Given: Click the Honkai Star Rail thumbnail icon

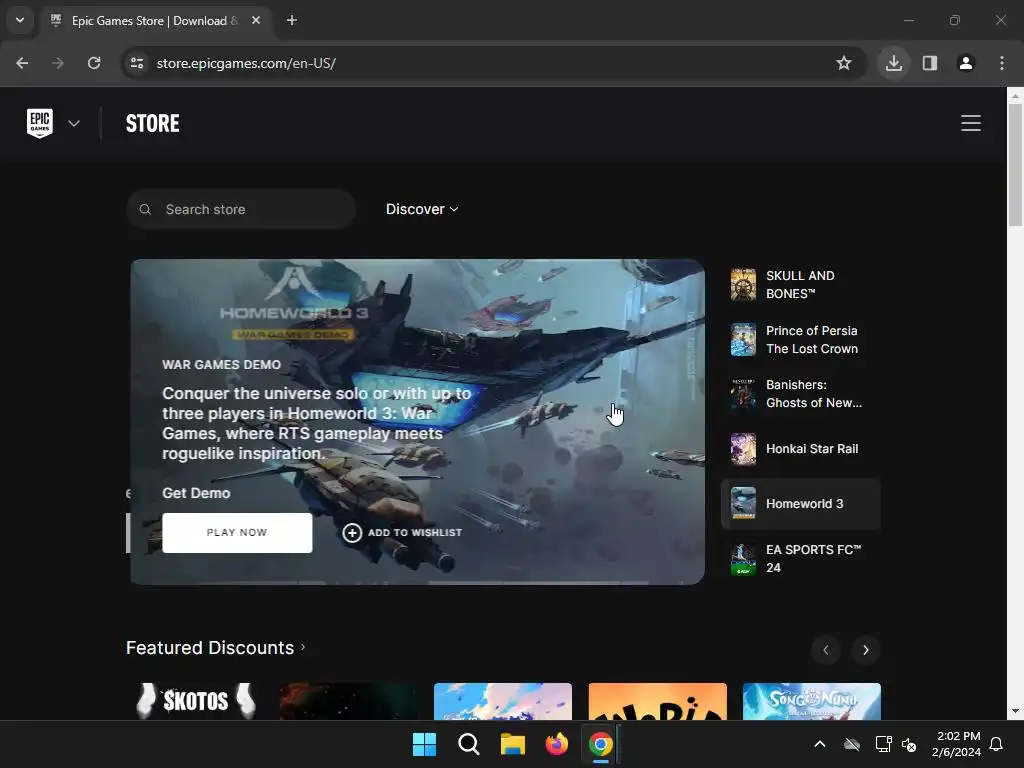Looking at the screenshot, I should [x=743, y=449].
